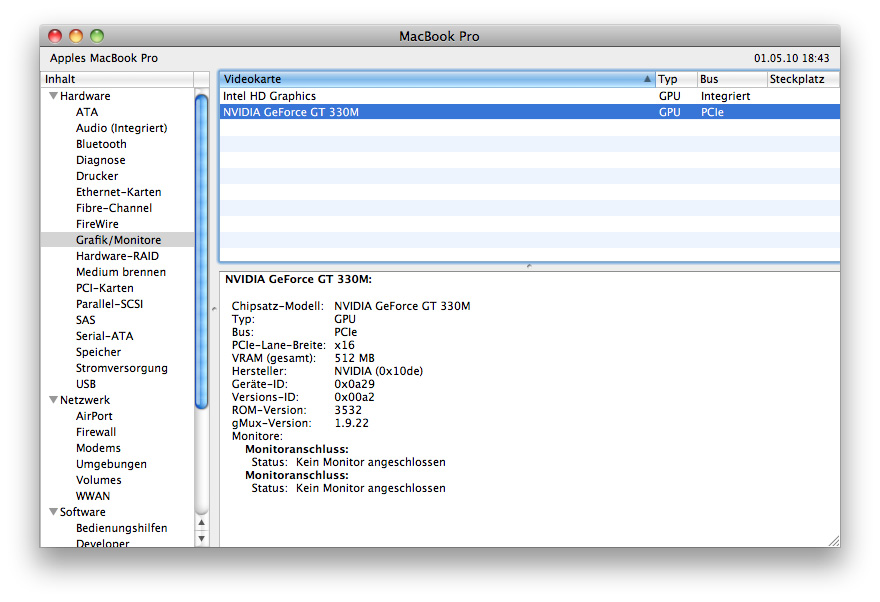Click the VRAM (gesamt) 512 MB value
880x602 pixels.
(354, 358)
